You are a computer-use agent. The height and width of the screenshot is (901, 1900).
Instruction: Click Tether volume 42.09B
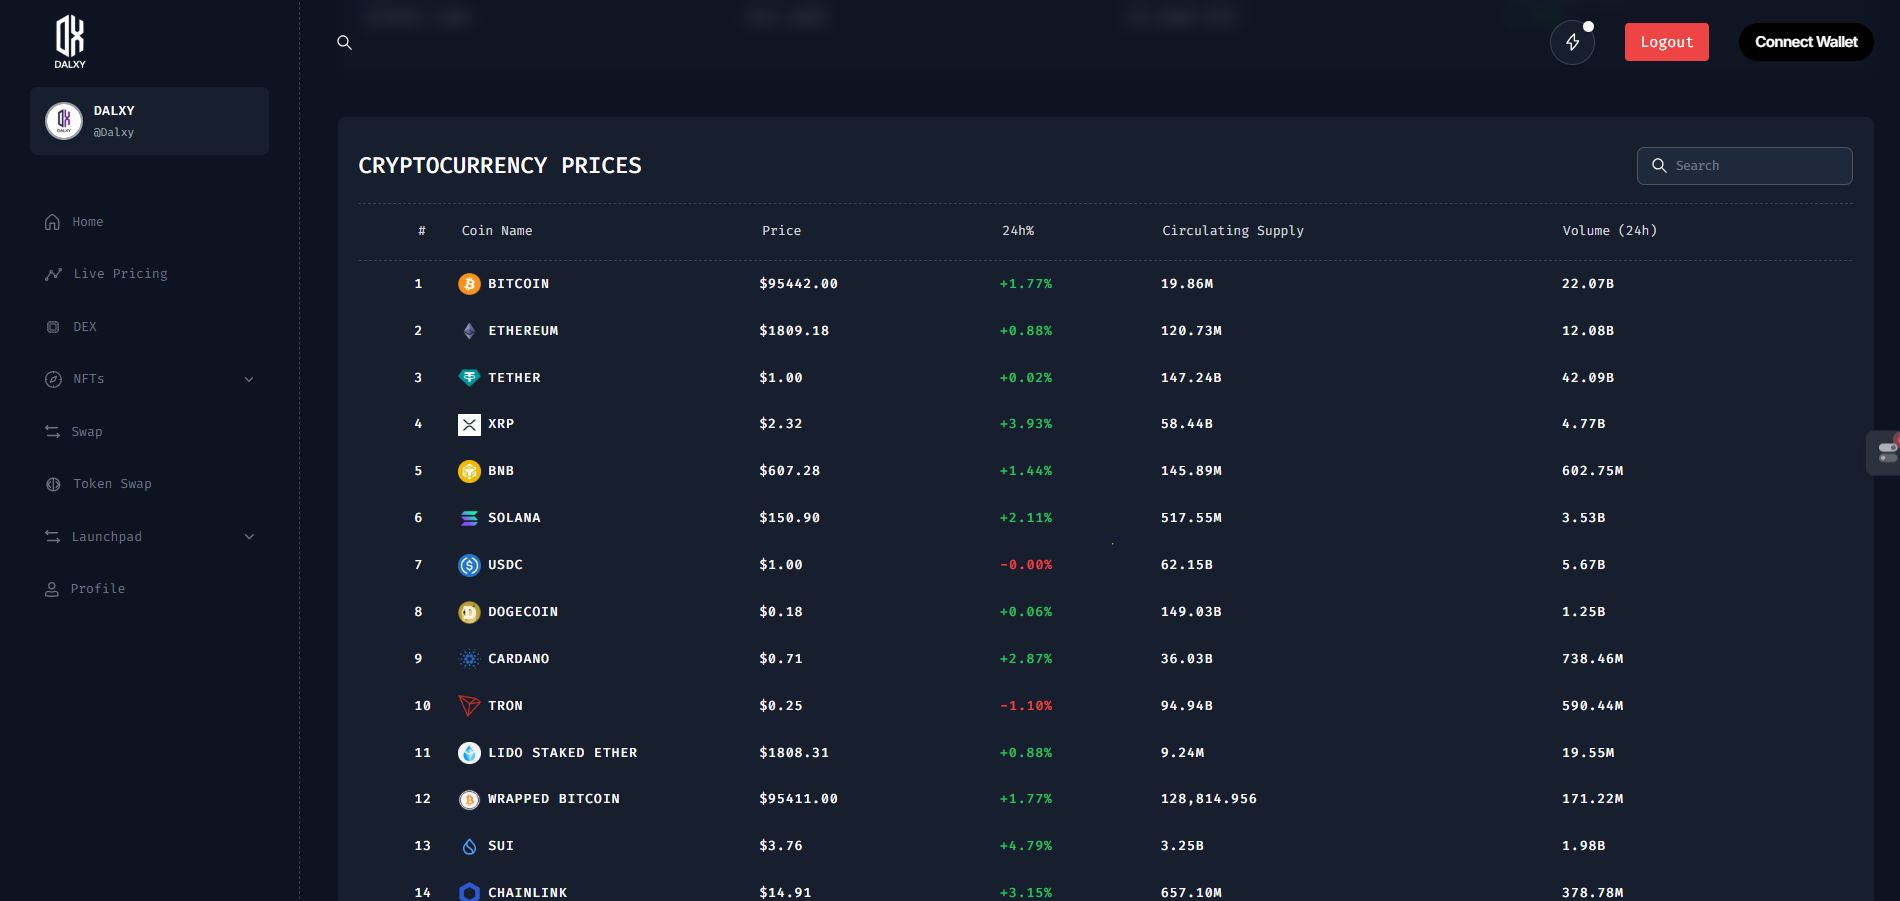(x=1587, y=378)
